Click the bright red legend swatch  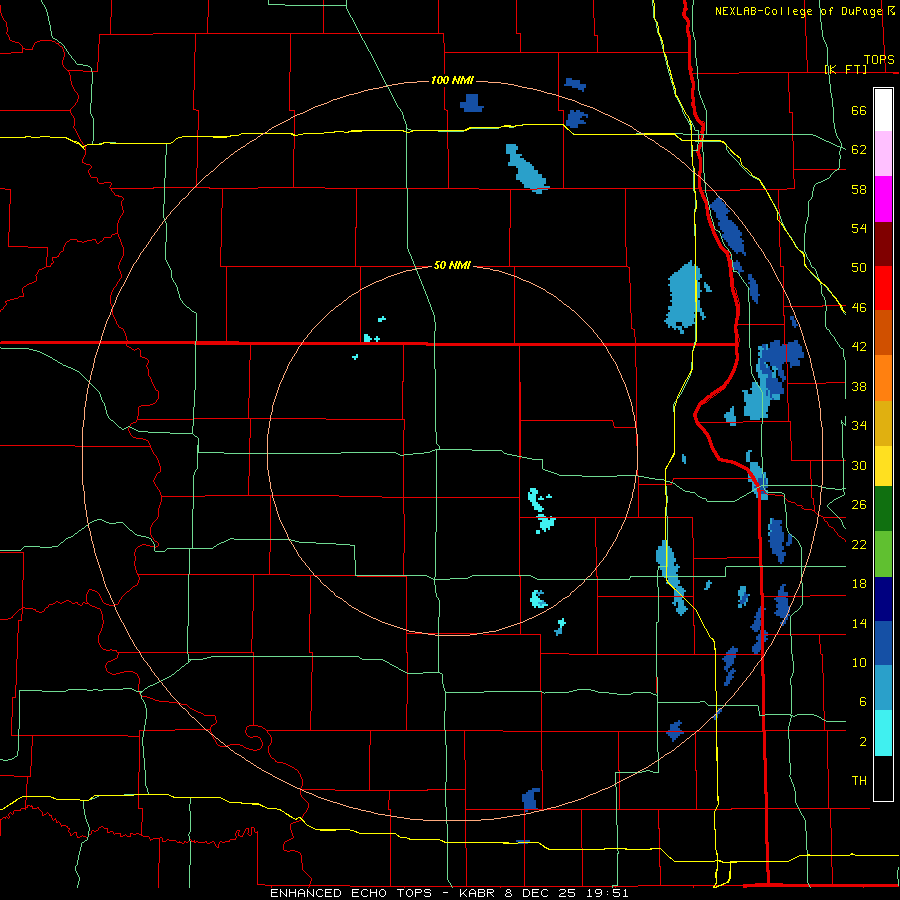pos(883,288)
